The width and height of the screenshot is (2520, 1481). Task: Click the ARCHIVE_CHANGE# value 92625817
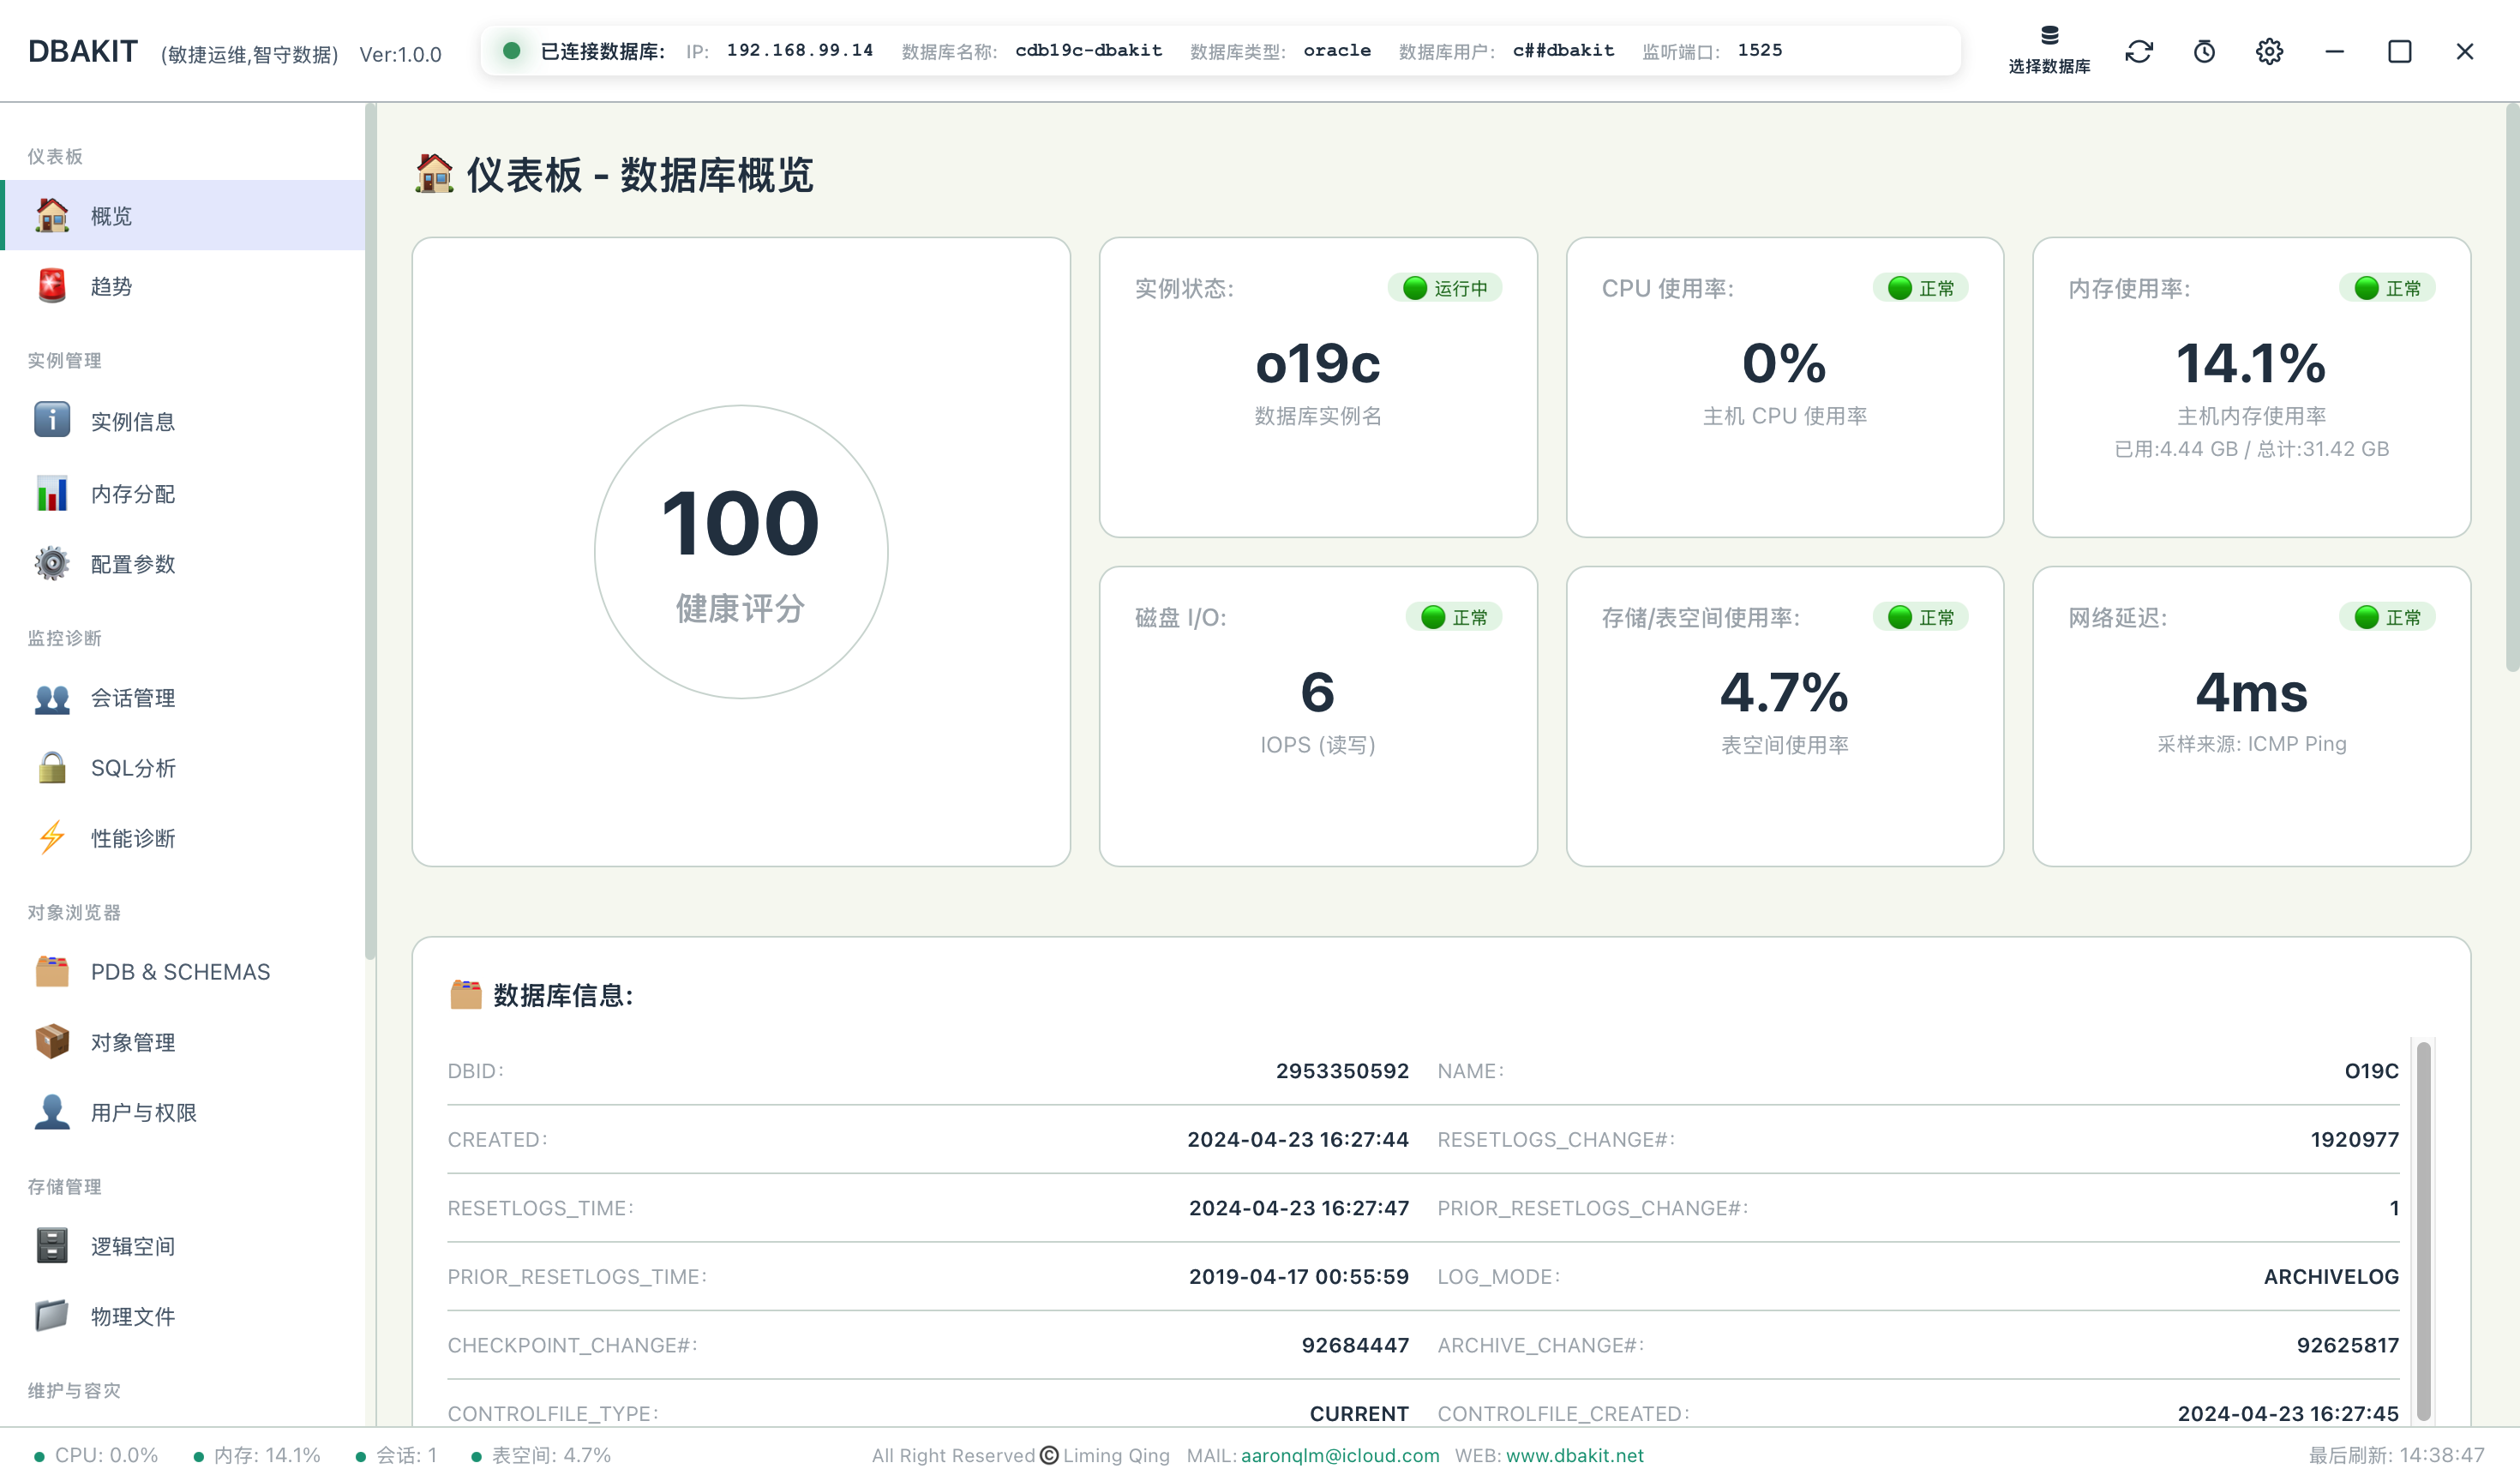click(2347, 1345)
